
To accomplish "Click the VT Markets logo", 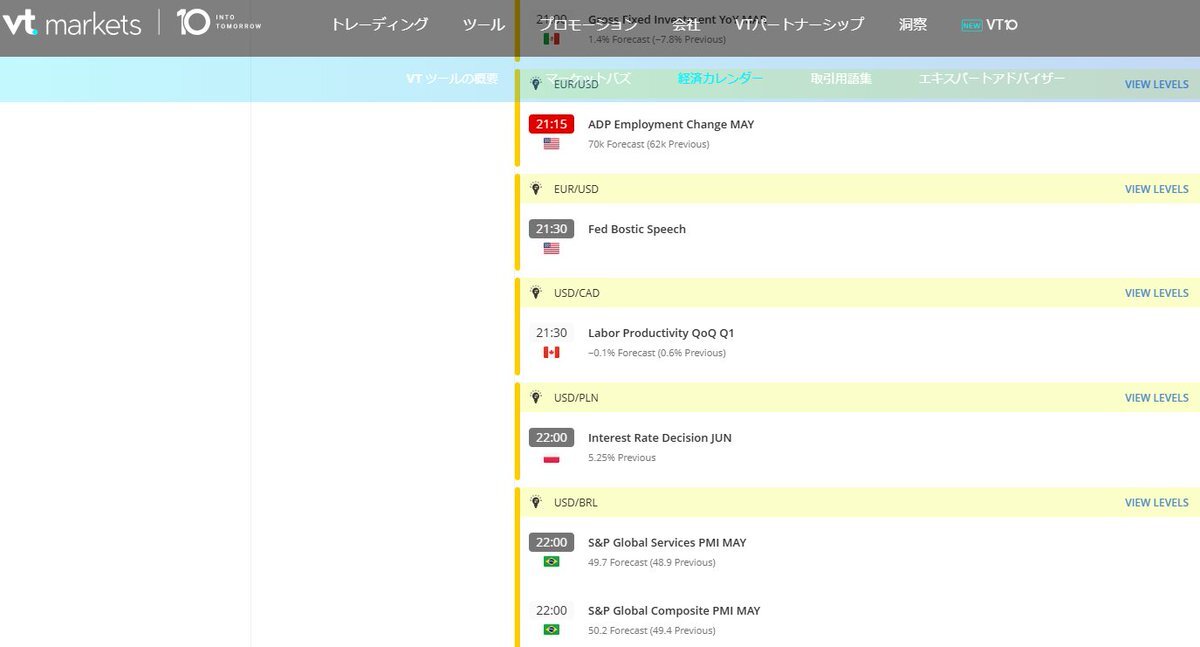I will 71,23.
